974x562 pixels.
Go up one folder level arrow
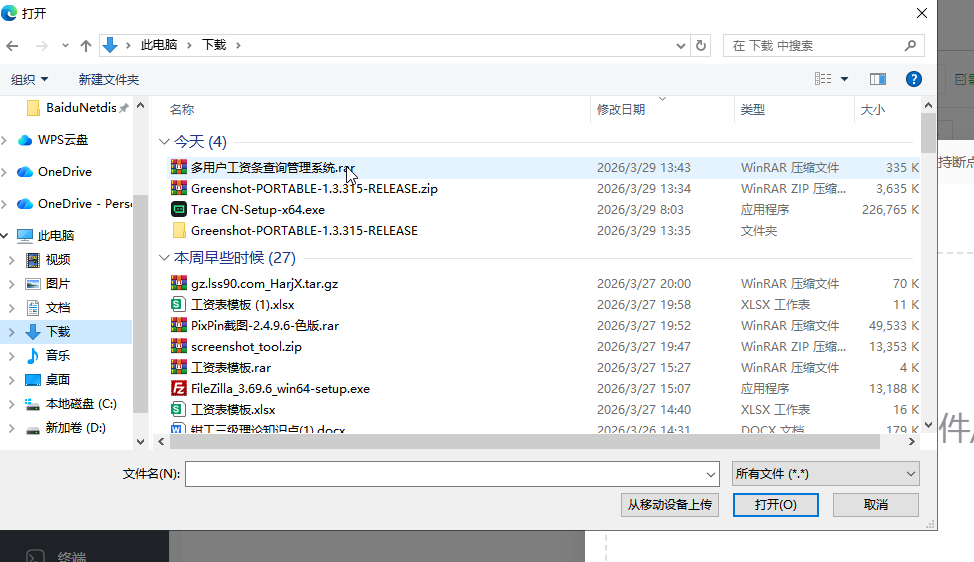[86, 45]
